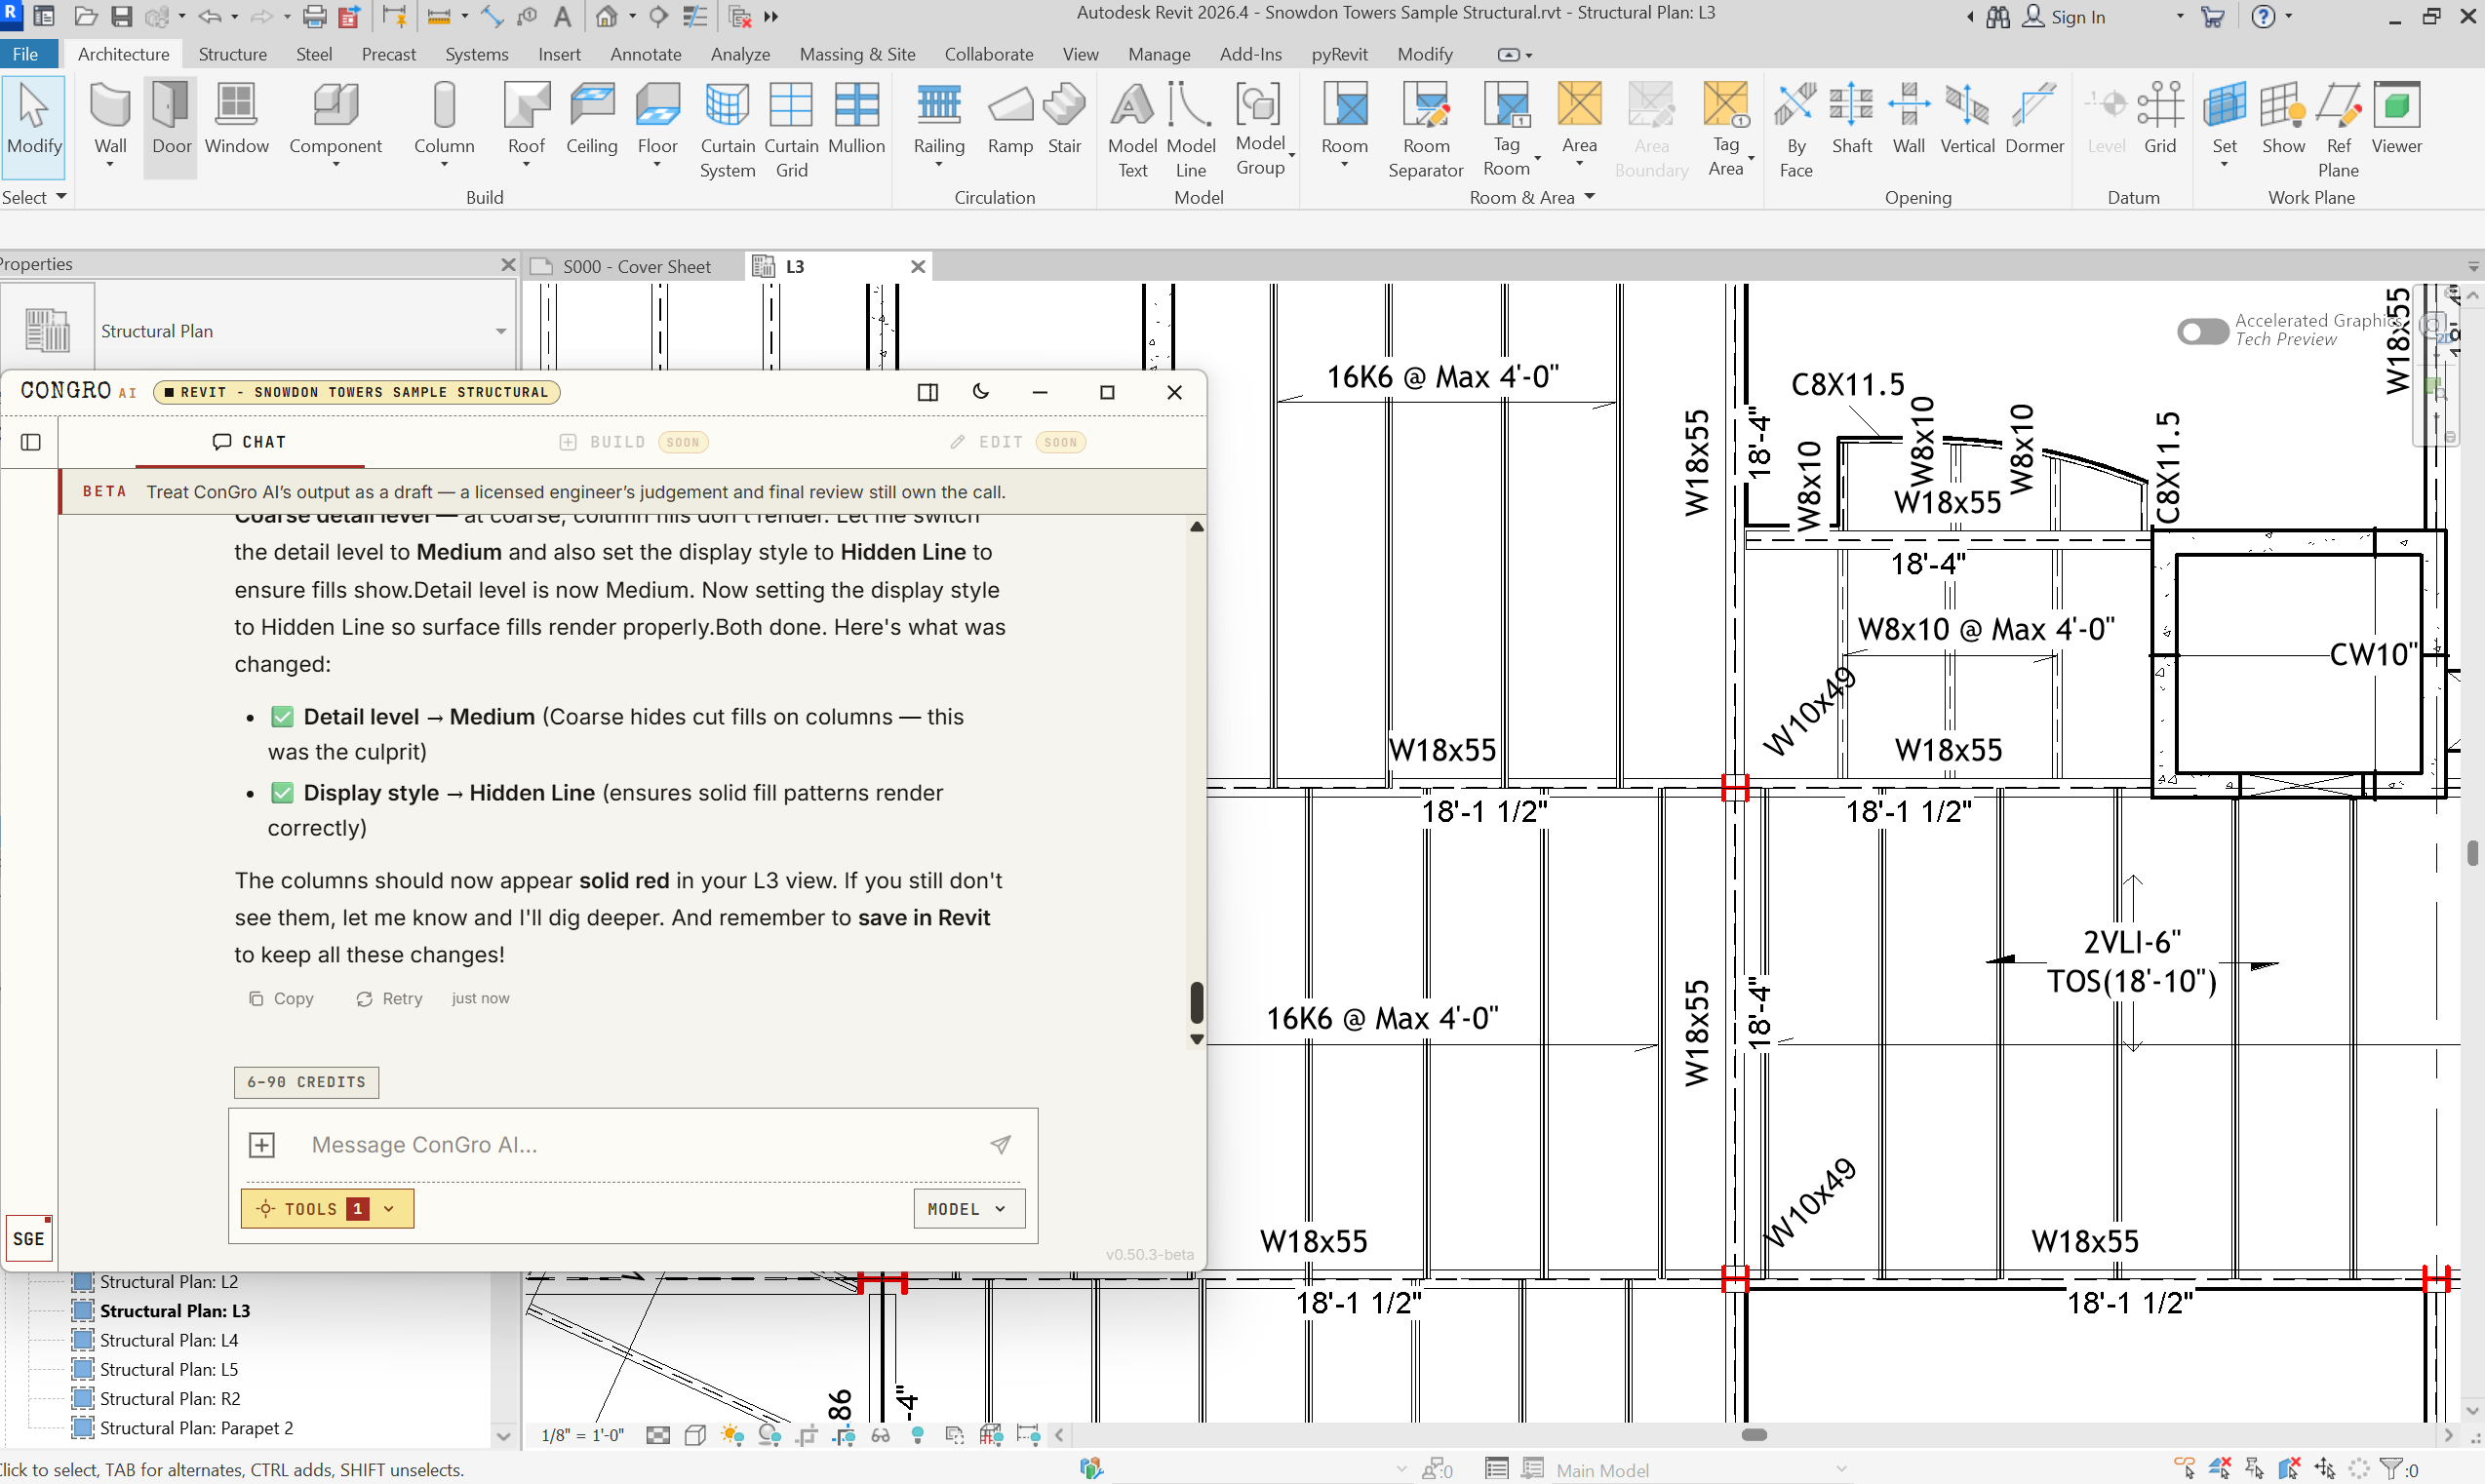Viewport: 2485px width, 1484px height.
Task: Toggle Reveal Hidden Elements lightbulb
Action: [917, 1436]
